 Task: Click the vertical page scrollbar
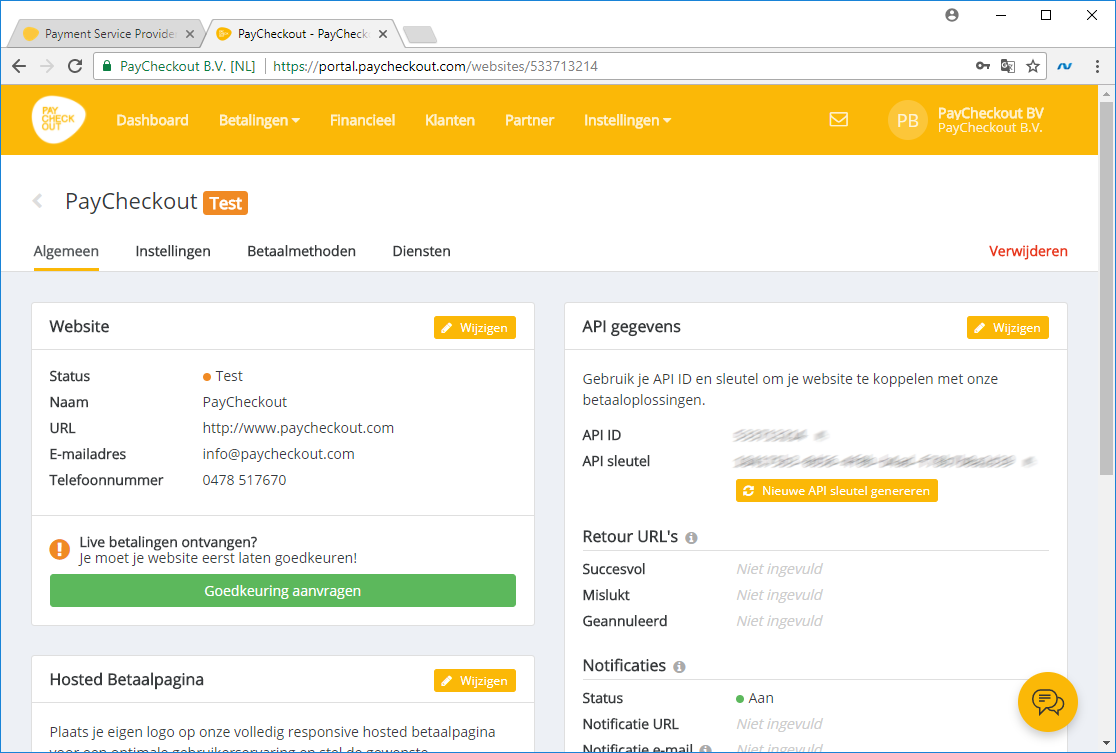[1106, 288]
